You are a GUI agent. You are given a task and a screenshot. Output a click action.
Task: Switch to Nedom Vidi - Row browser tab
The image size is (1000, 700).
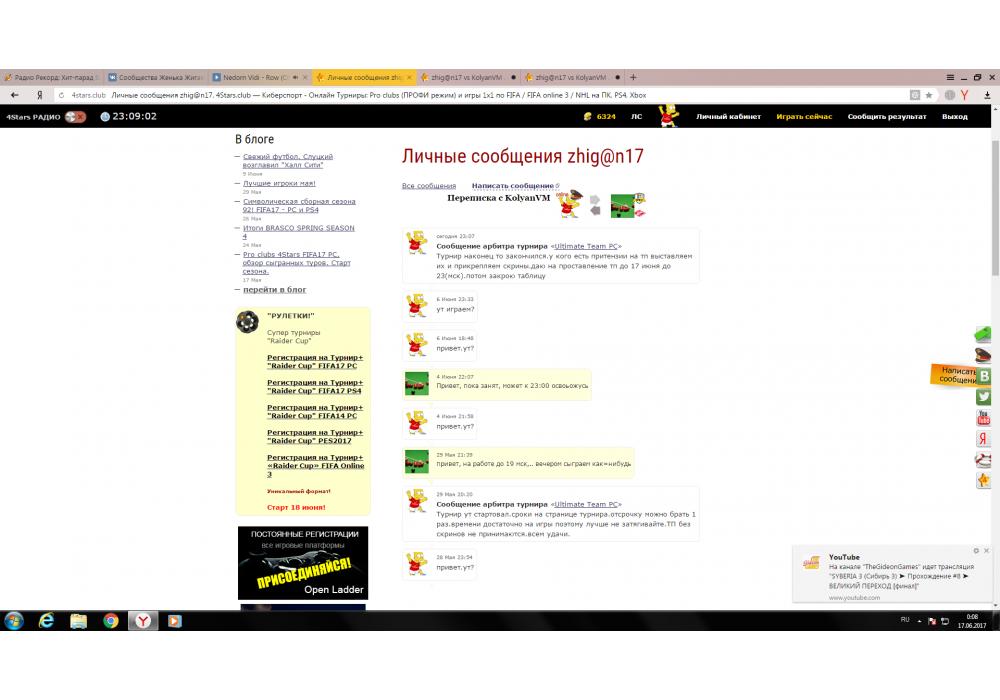point(260,77)
